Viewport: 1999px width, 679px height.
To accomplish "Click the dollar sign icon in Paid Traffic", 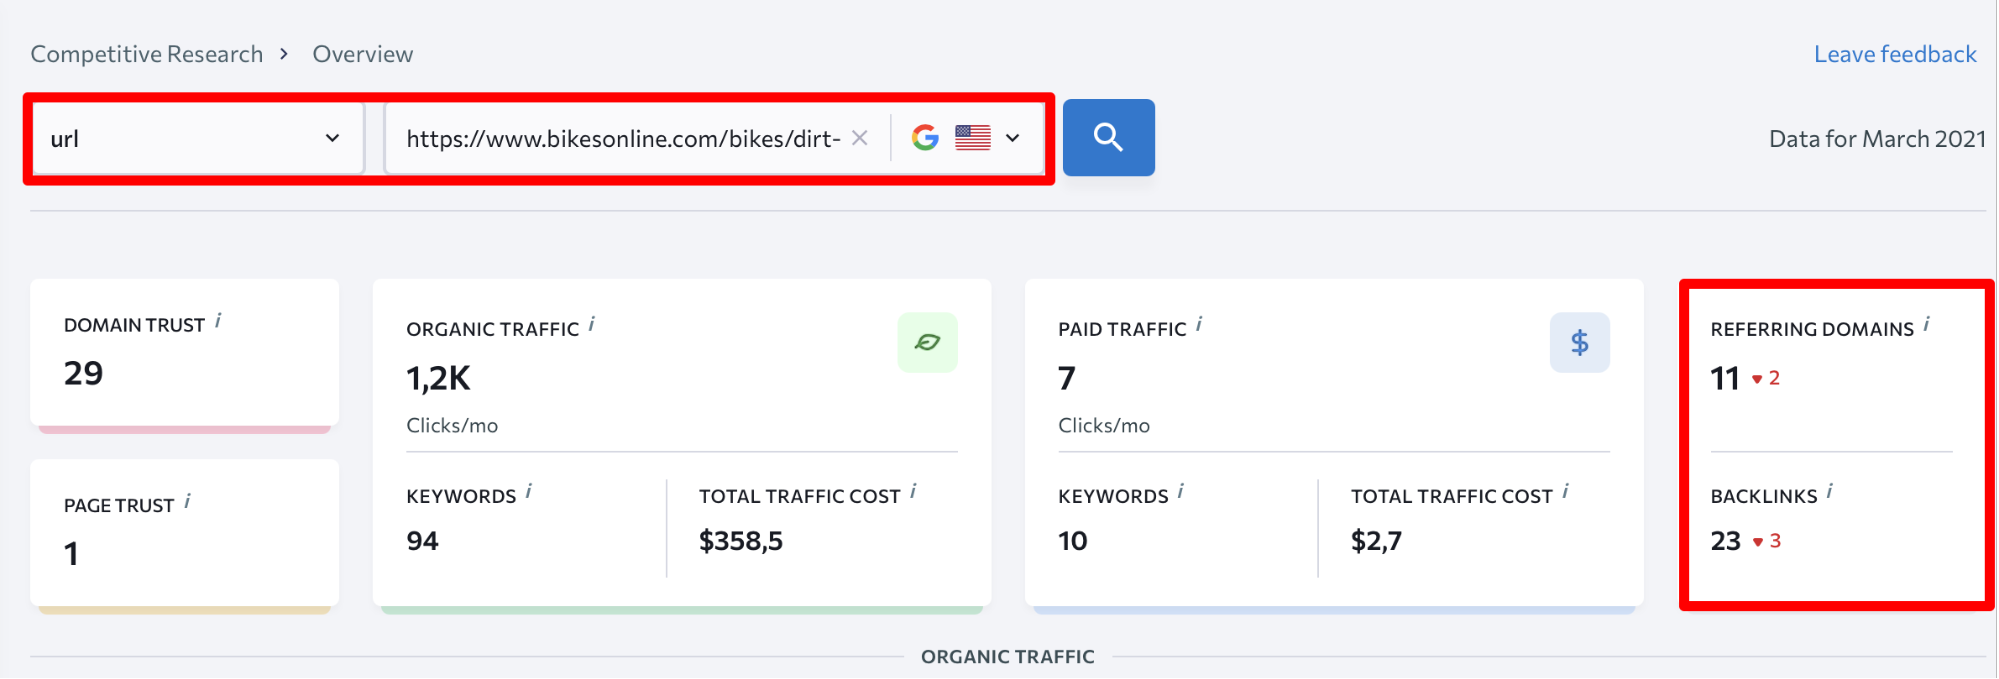I will coord(1579,343).
